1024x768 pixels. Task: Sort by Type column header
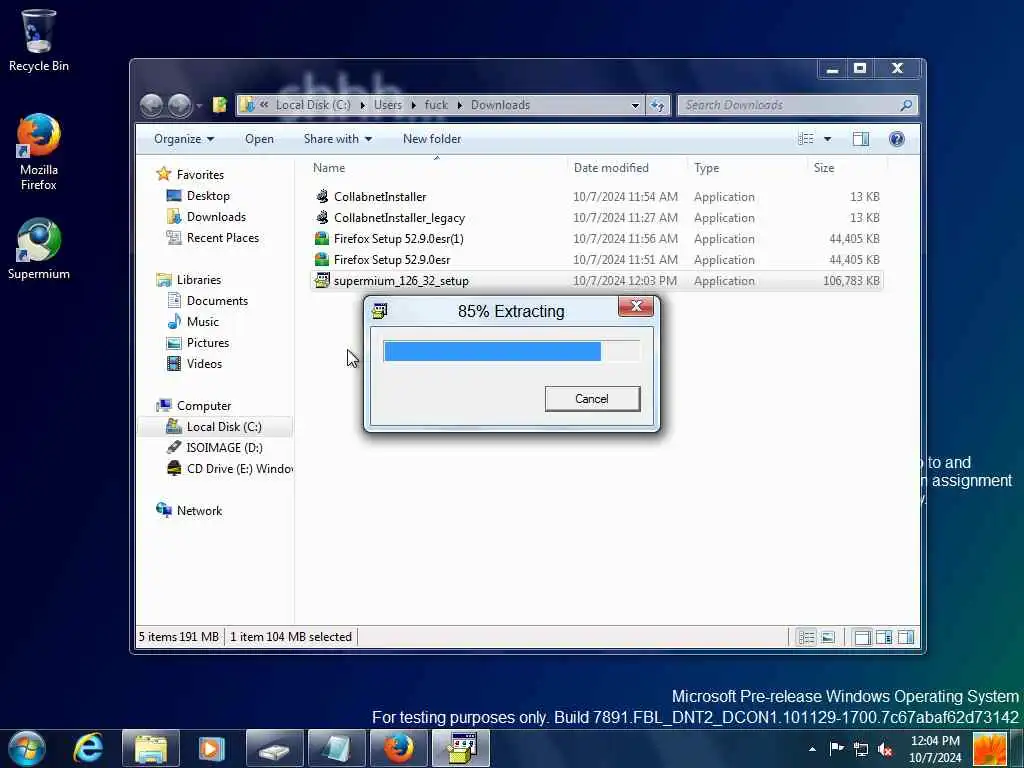tap(747, 168)
